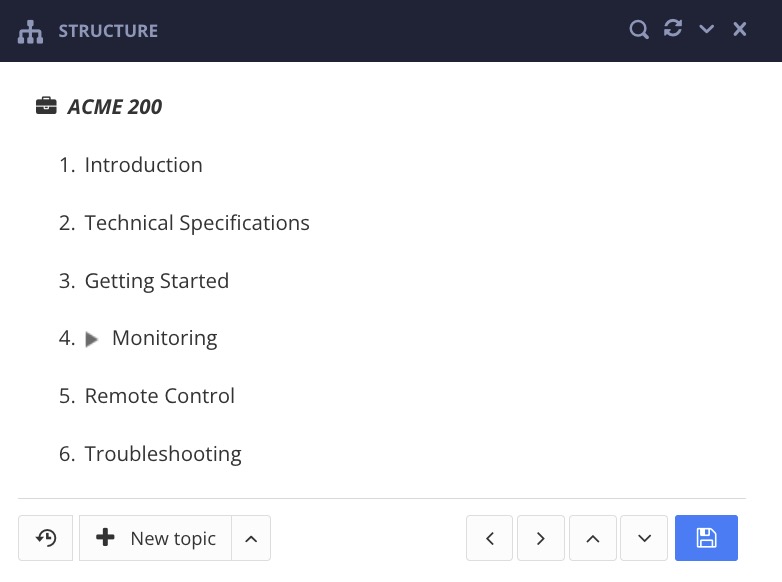The width and height of the screenshot is (782, 582).
Task: Open the Getting Started topic
Action: coord(157,281)
